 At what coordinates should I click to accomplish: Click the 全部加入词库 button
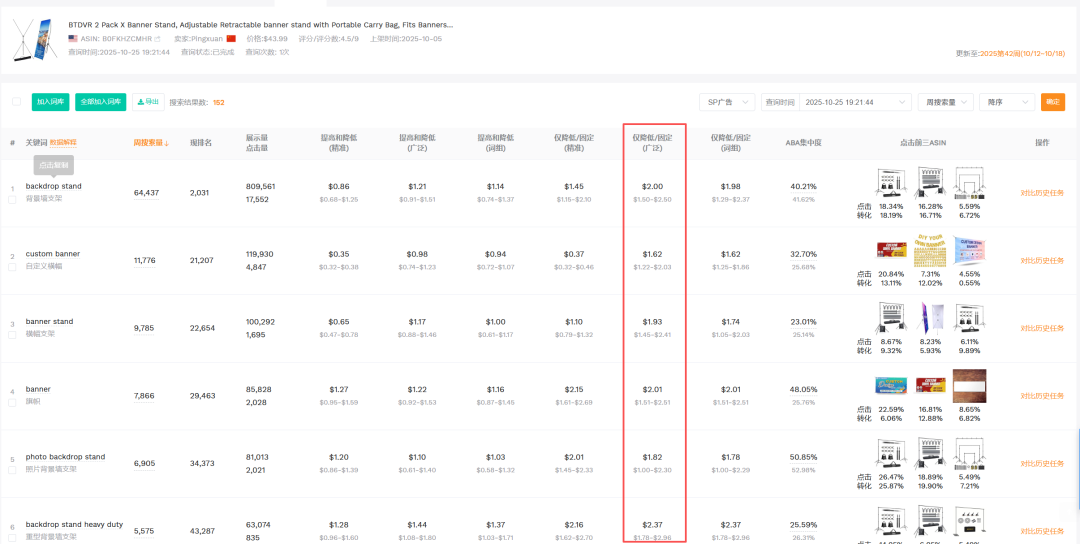(x=100, y=101)
